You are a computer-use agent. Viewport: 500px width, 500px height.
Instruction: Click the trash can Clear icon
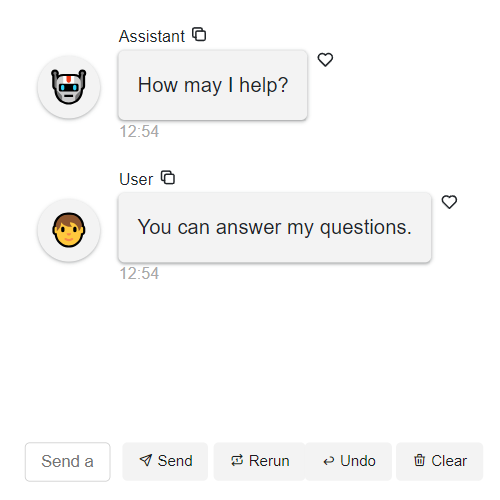(419, 460)
